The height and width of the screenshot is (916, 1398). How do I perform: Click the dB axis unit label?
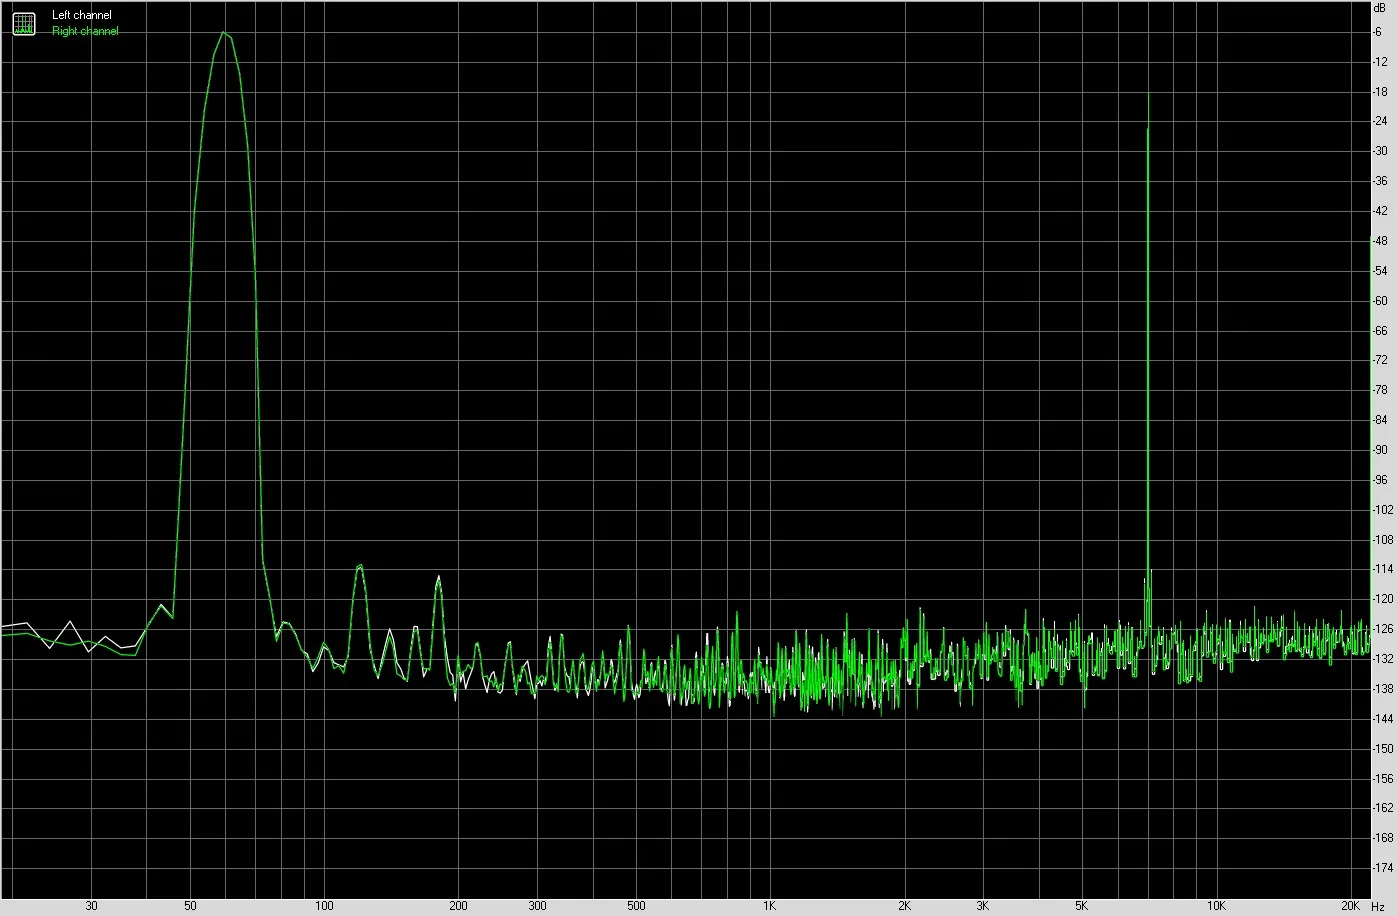coord(1380,7)
